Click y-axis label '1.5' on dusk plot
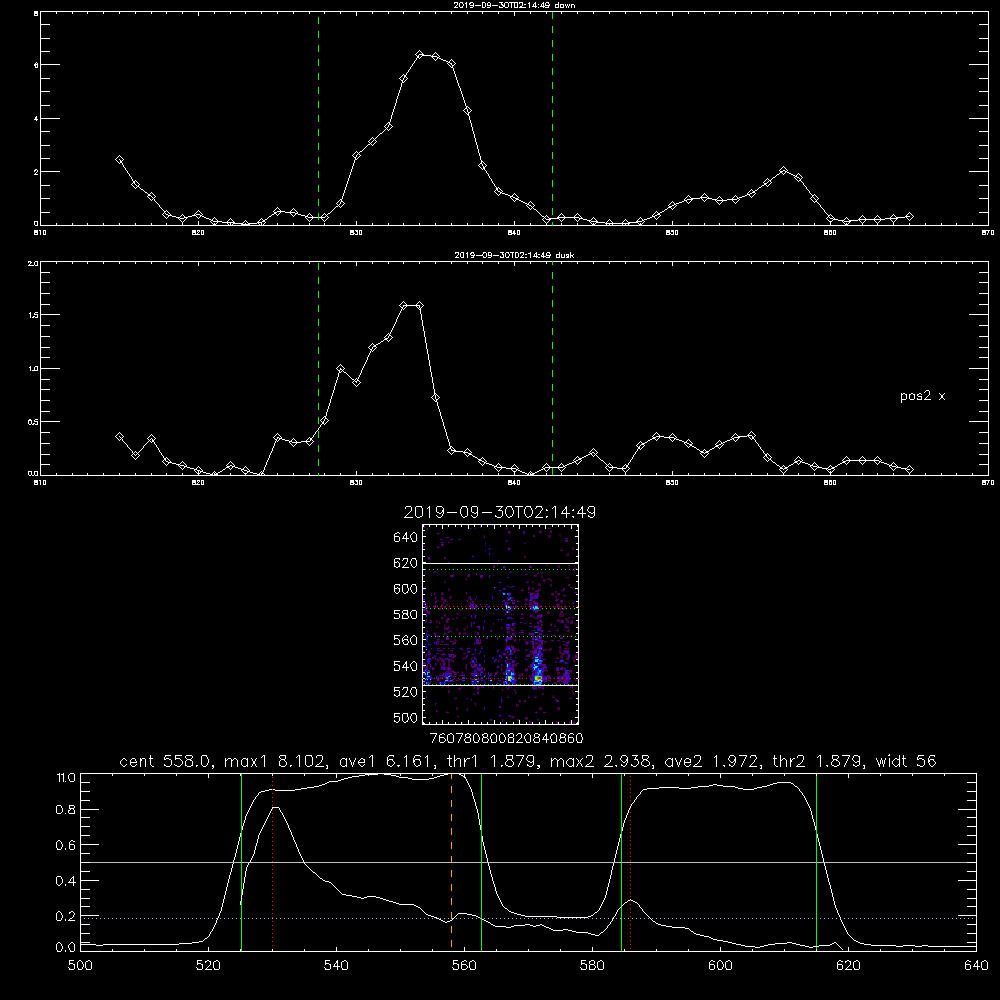Image resolution: width=1000 pixels, height=1000 pixels. click(x=33, y=315)
